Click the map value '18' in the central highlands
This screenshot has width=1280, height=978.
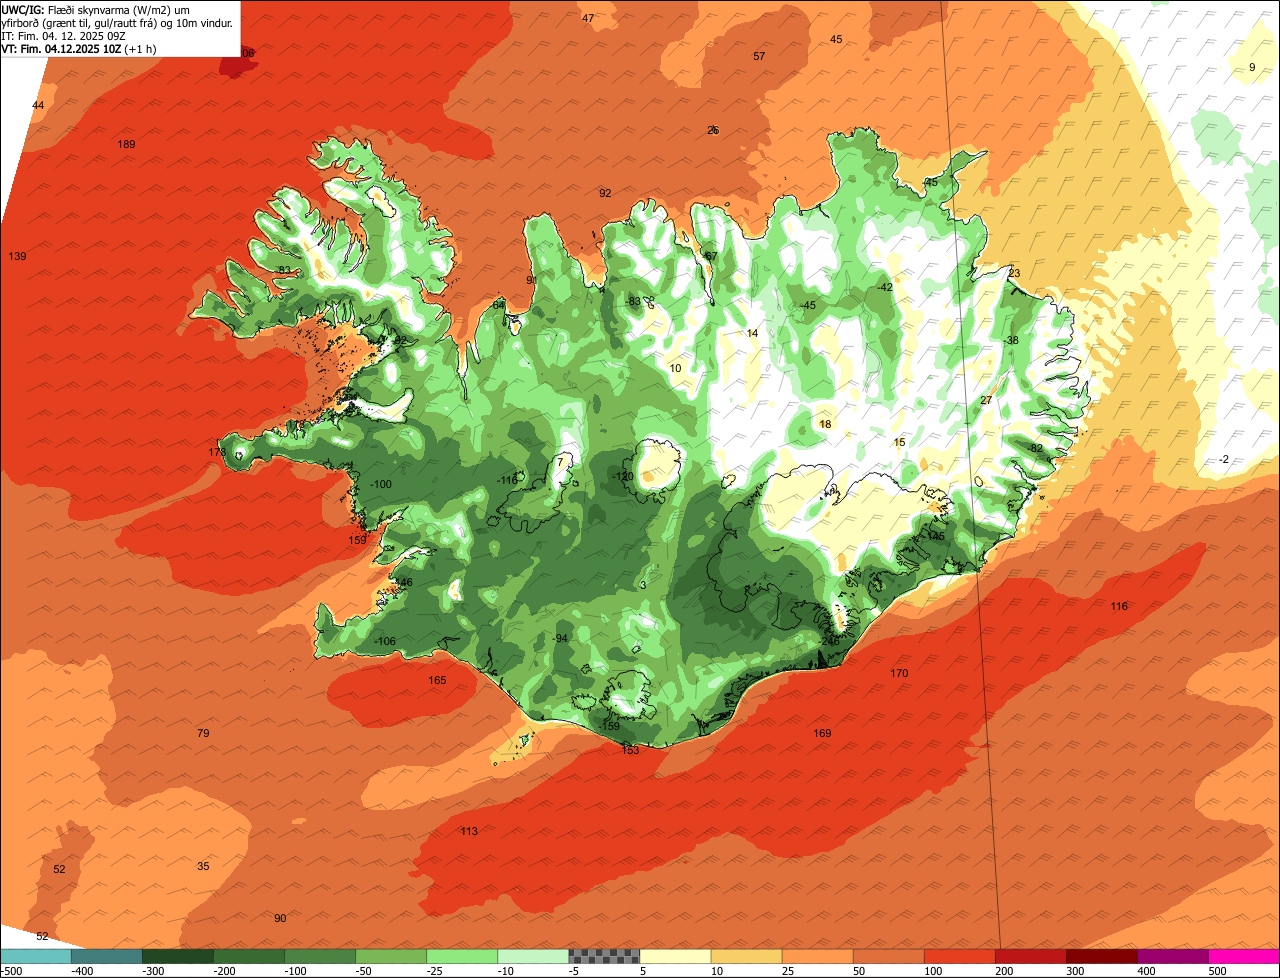[x=825, y=425]
